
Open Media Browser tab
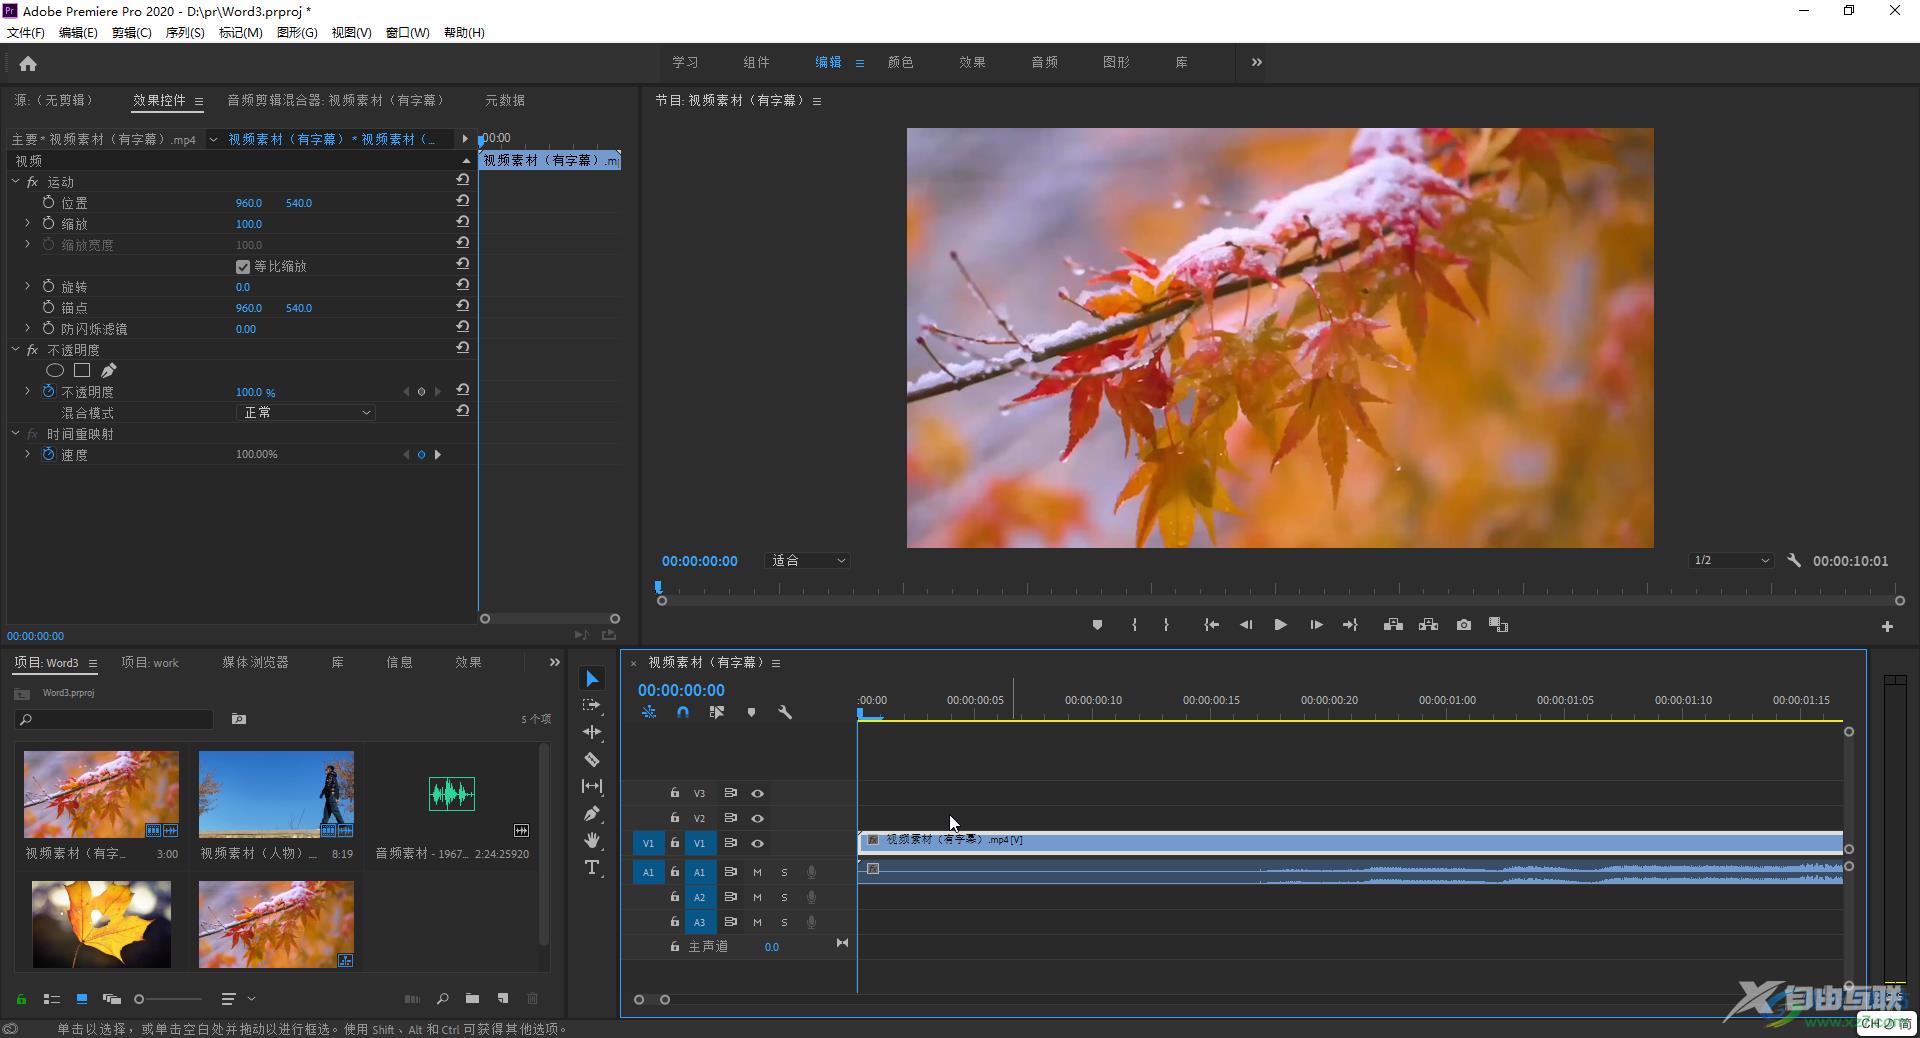pyautogui.click(x=255, y=662)
